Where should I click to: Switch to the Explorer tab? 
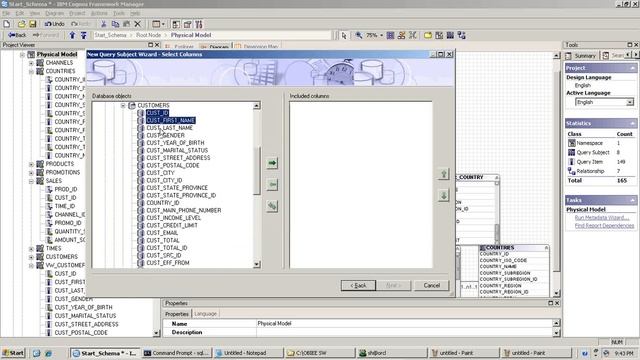[x=180, y=47]
